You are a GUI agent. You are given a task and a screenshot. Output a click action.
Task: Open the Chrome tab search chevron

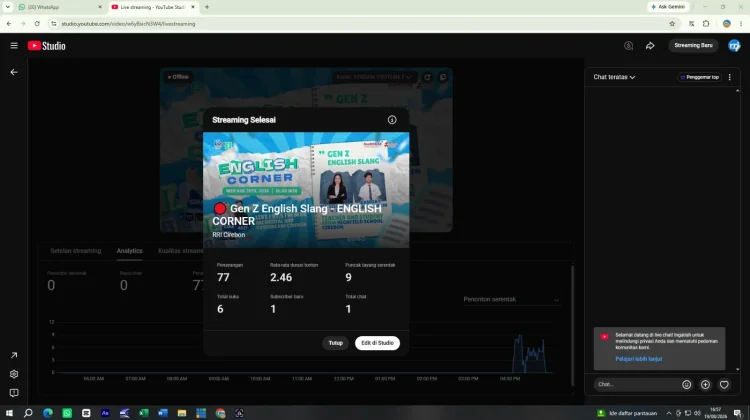click(x=8, y=7)
